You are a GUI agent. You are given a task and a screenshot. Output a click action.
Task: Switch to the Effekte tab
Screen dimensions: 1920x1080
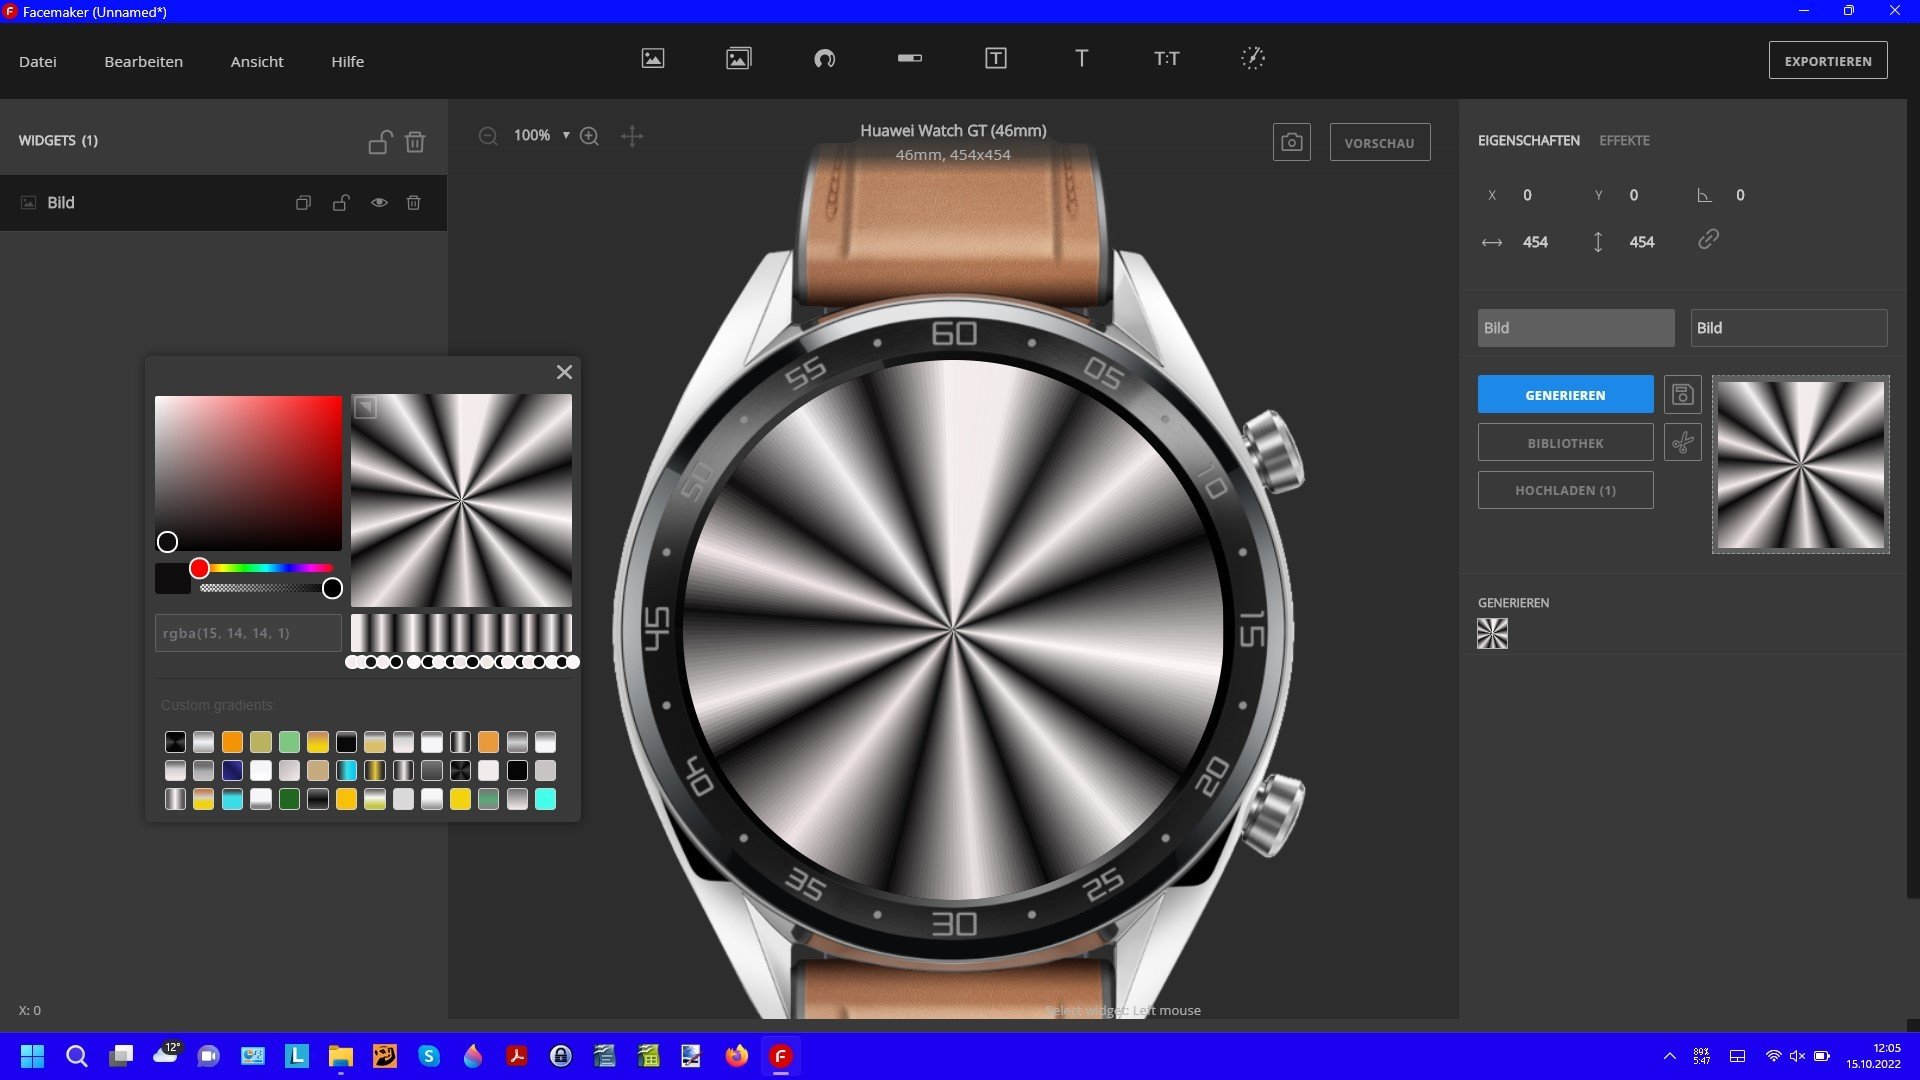(x=1623, y=141)
